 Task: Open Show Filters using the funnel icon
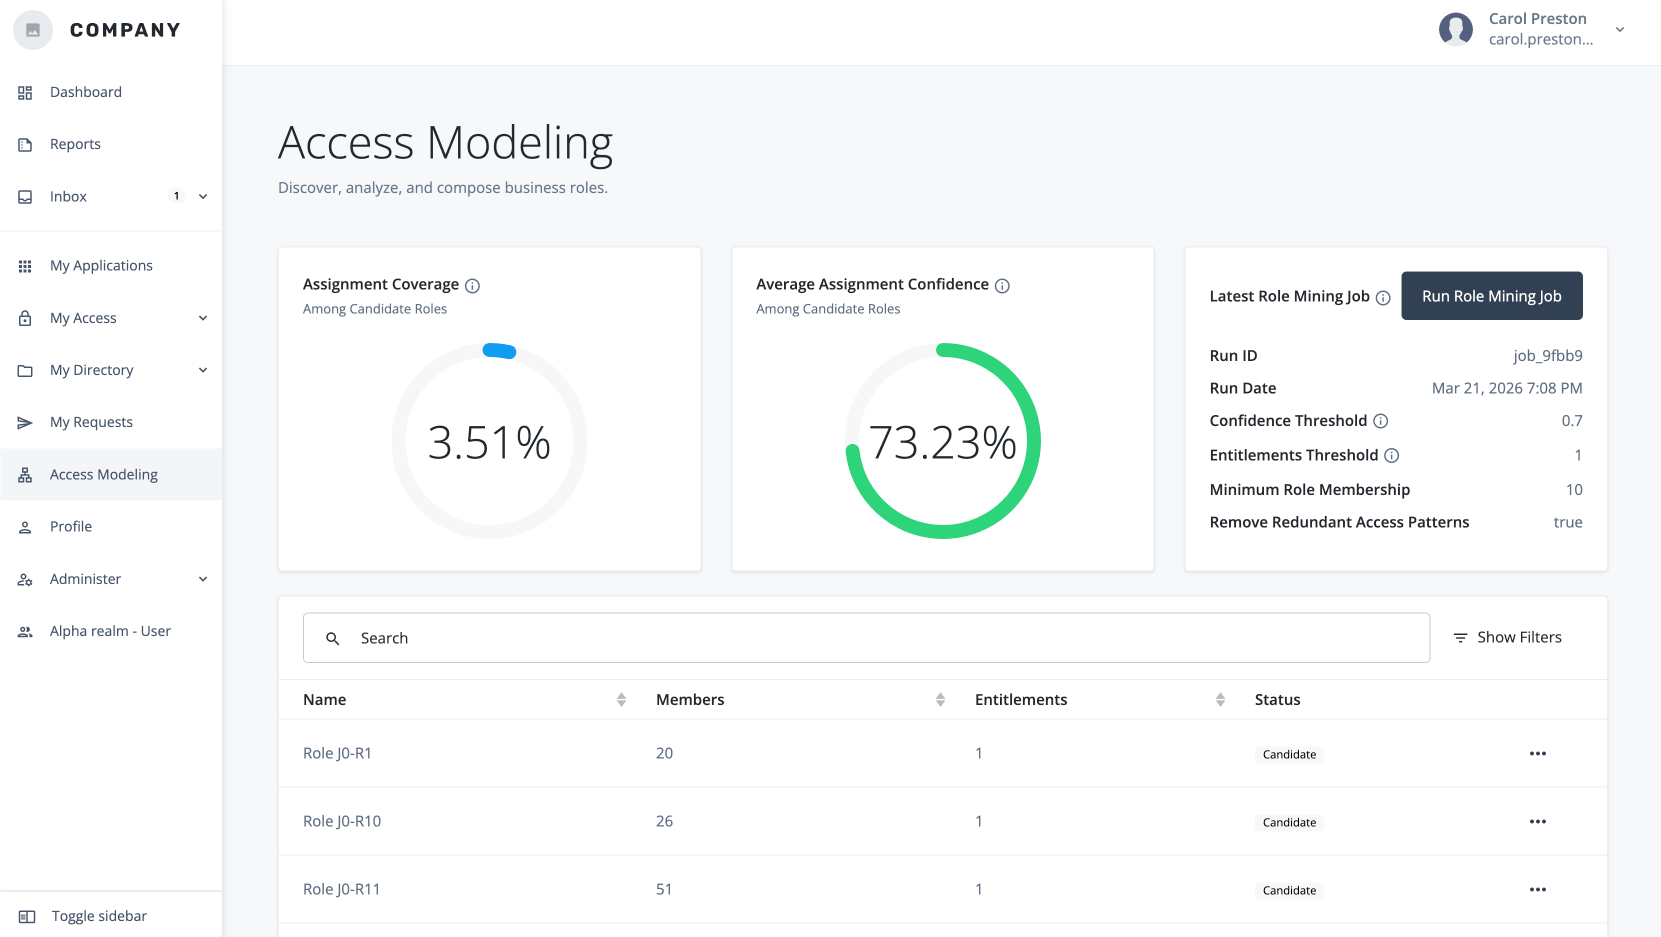click(x=1461, y=637)
